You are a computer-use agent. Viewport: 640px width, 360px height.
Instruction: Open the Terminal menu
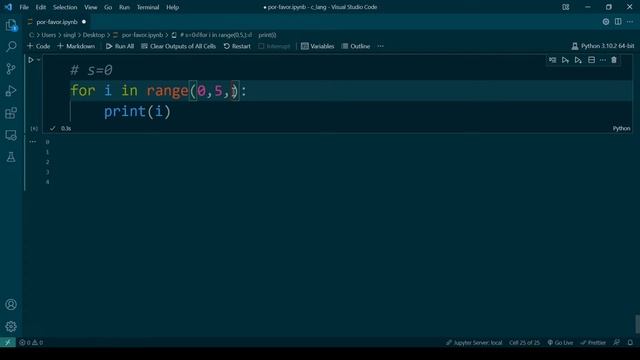pyautogui.click(x=148, y=7)
